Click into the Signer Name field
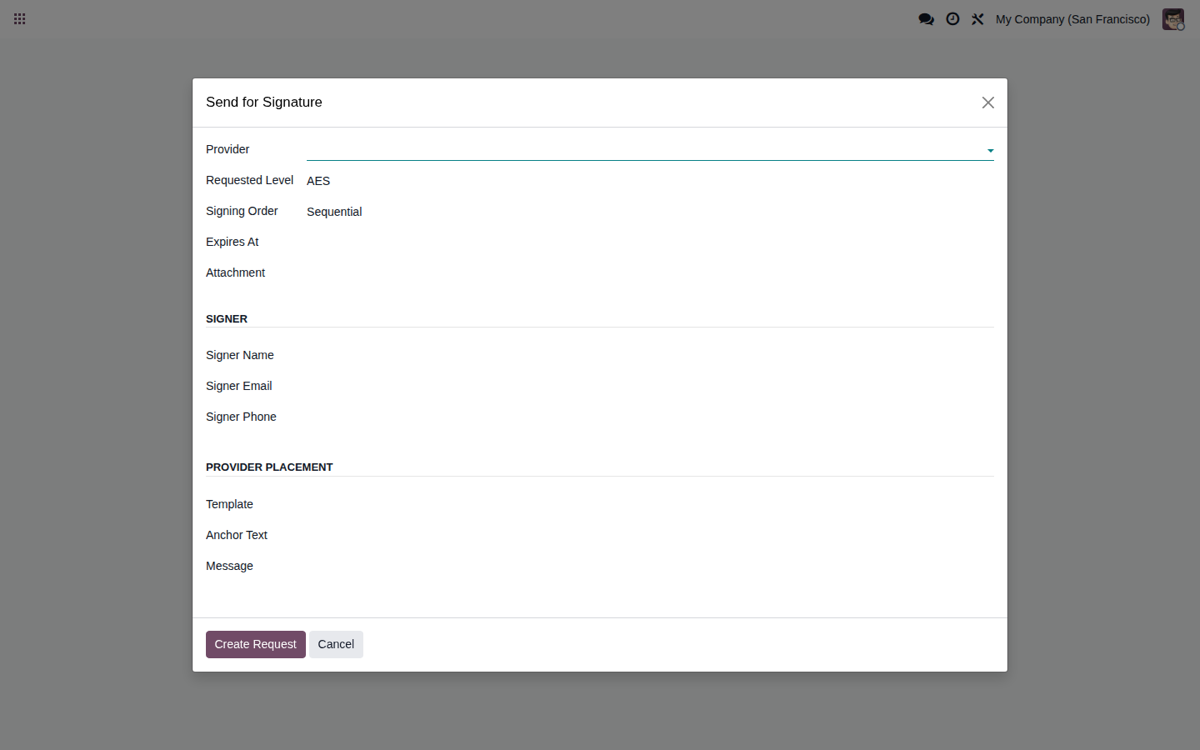The width and height of the screenshot is (1200, 750). coord(650,356)
